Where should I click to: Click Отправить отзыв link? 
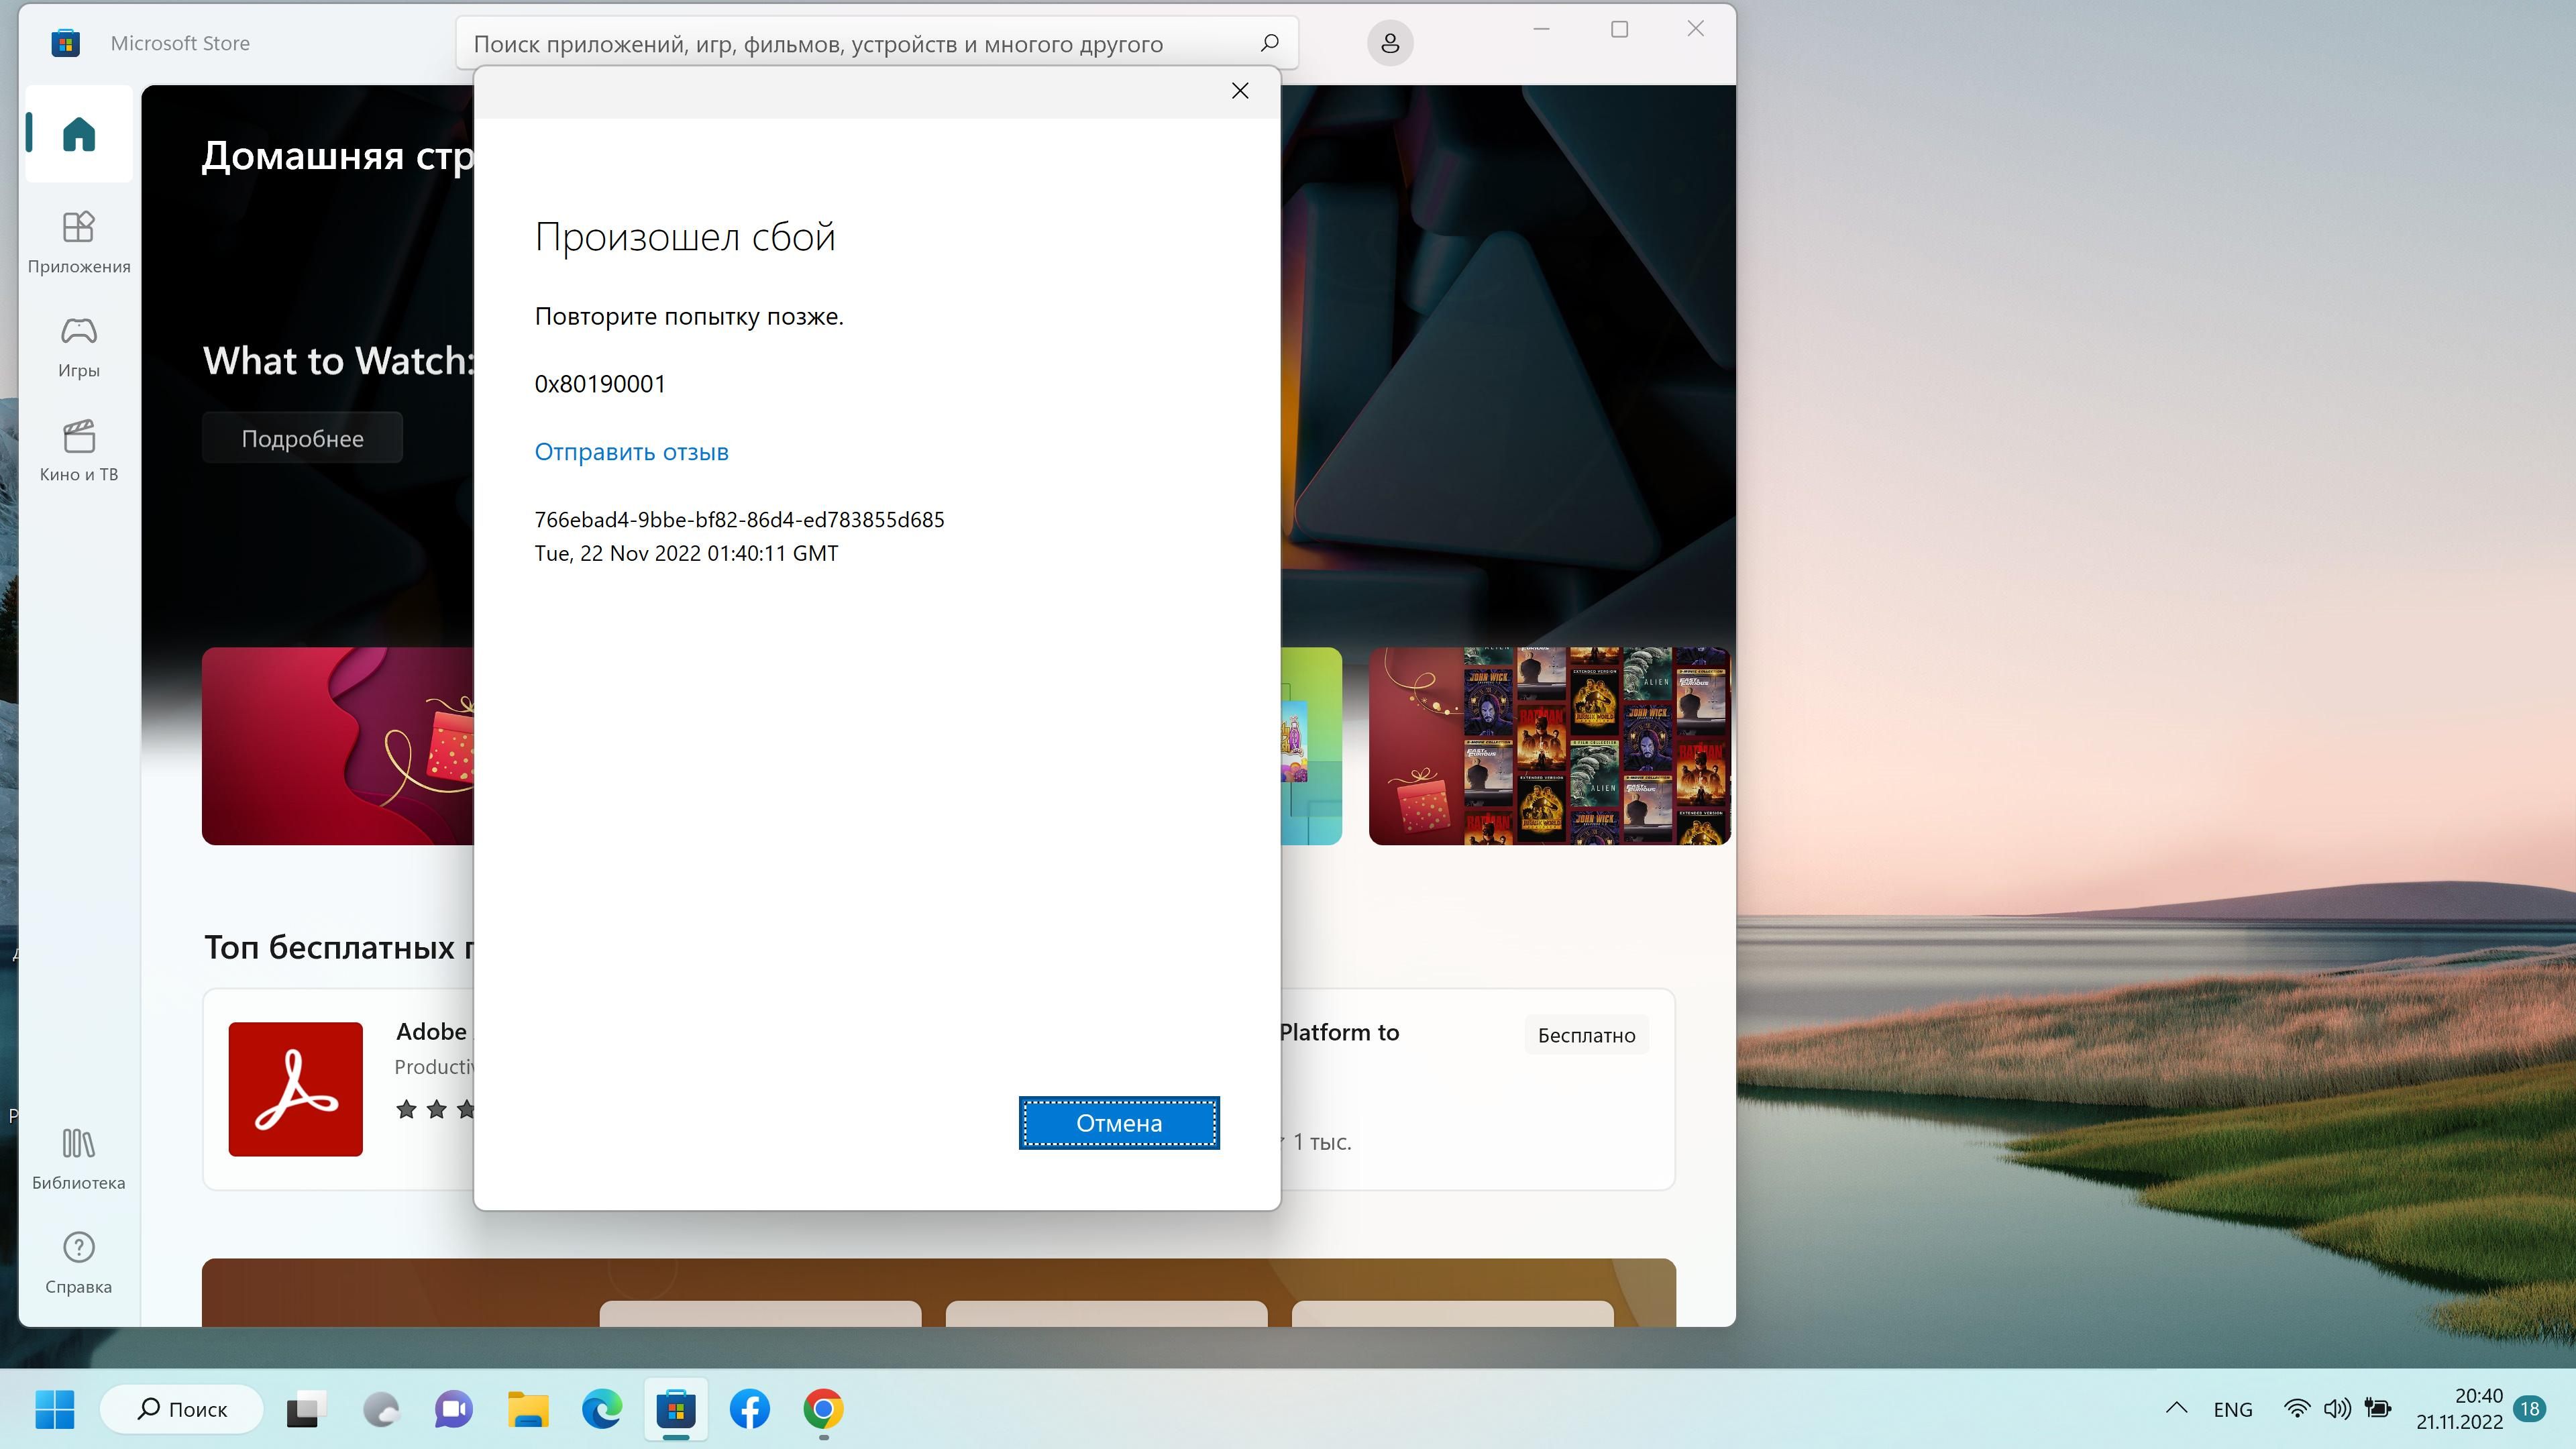click(x=631, y=452)
